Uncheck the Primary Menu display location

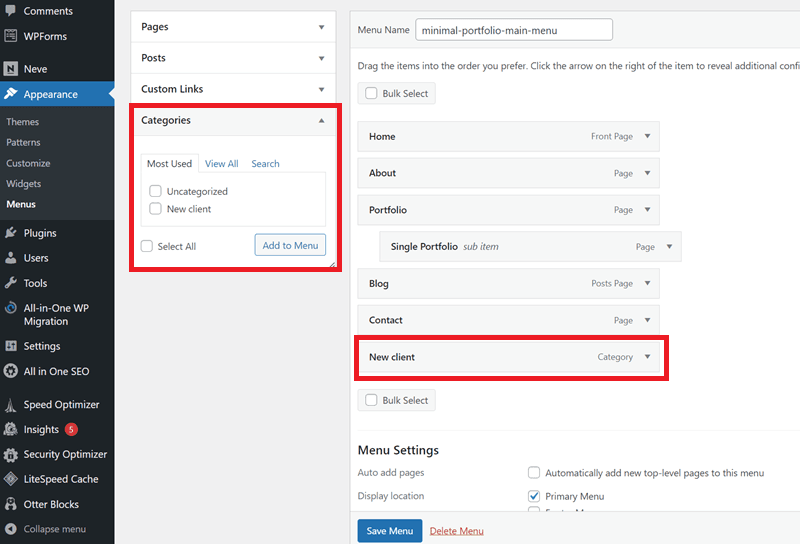pos(534,496)
